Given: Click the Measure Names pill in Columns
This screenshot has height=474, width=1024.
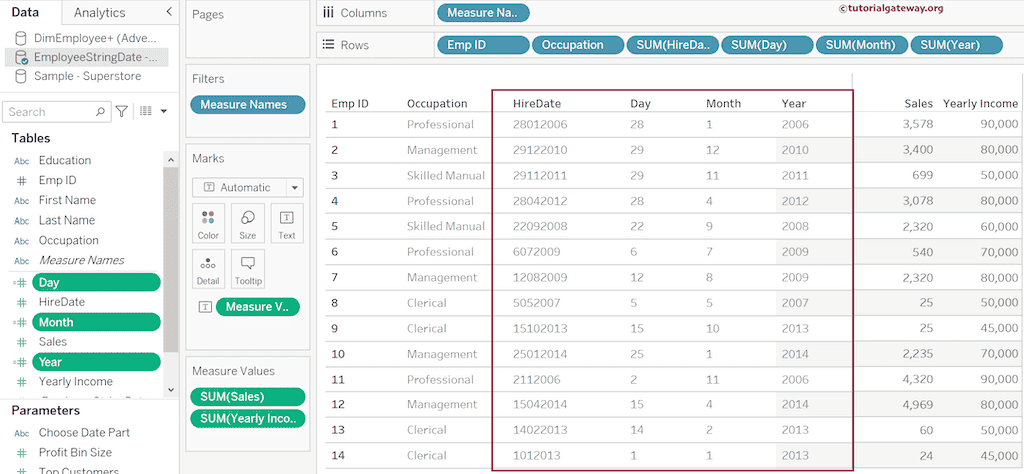Looking at the screenshot, I should (x=483, y=12).
